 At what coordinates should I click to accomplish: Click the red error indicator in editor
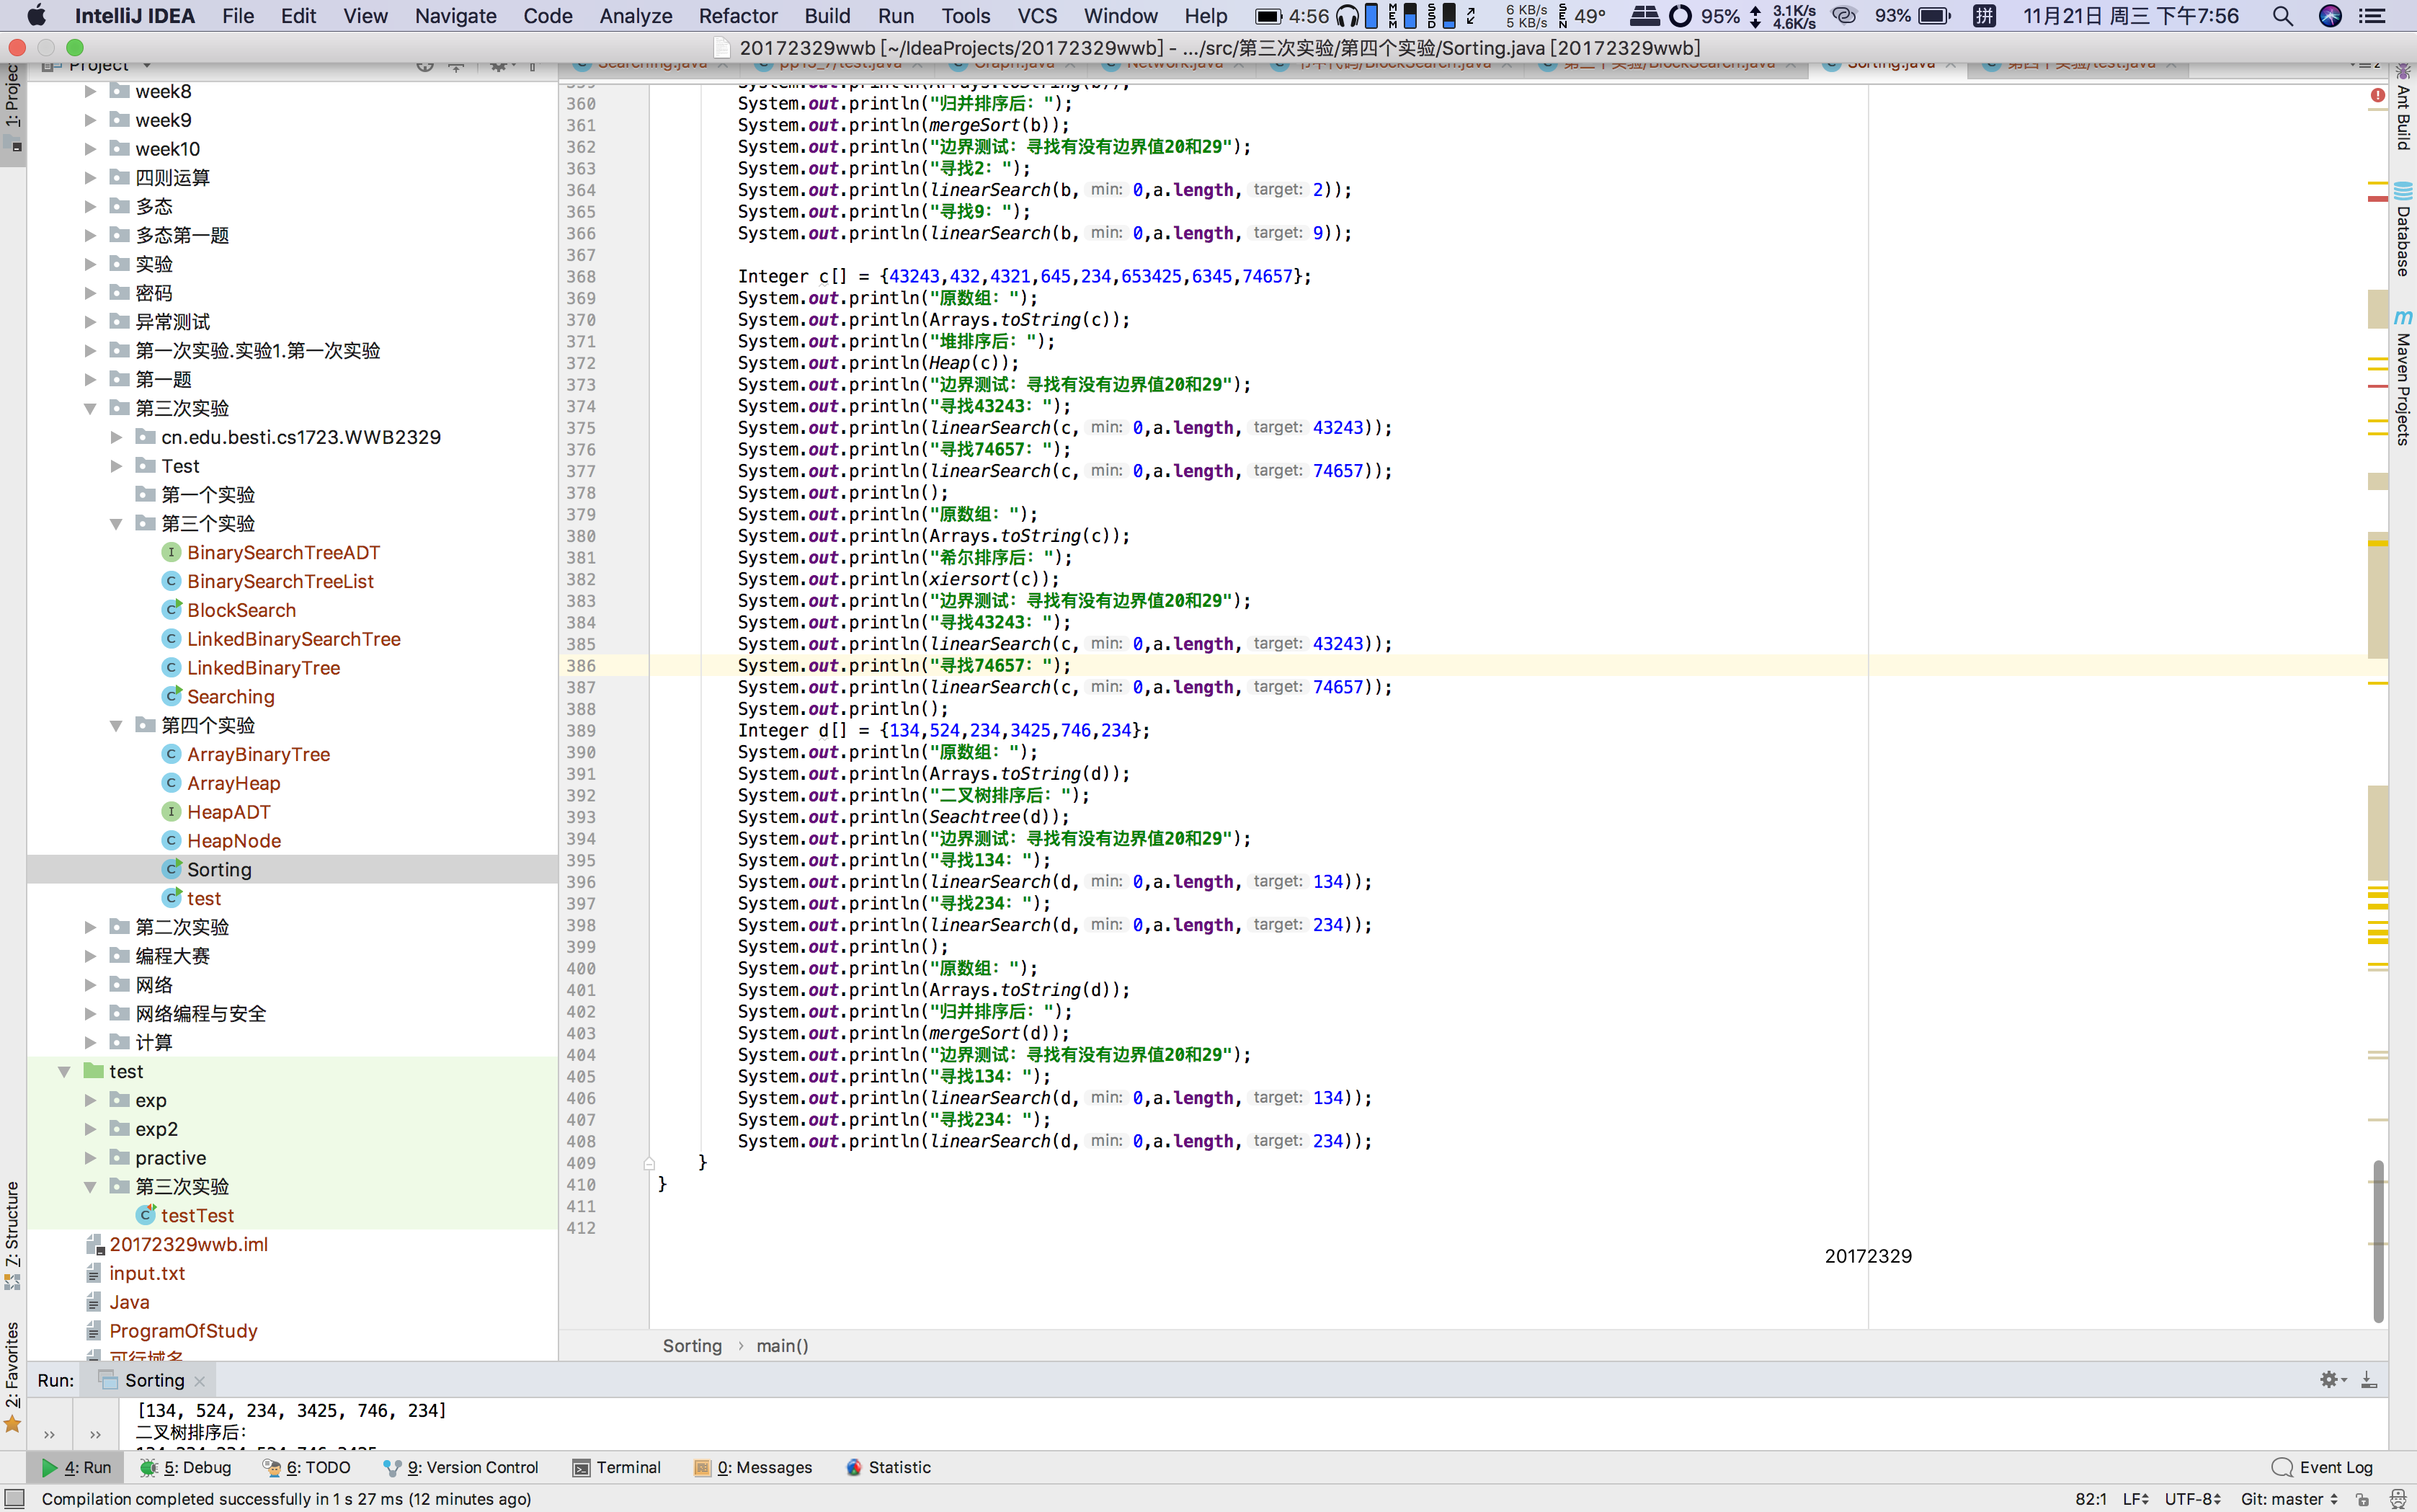point(2377,95)
